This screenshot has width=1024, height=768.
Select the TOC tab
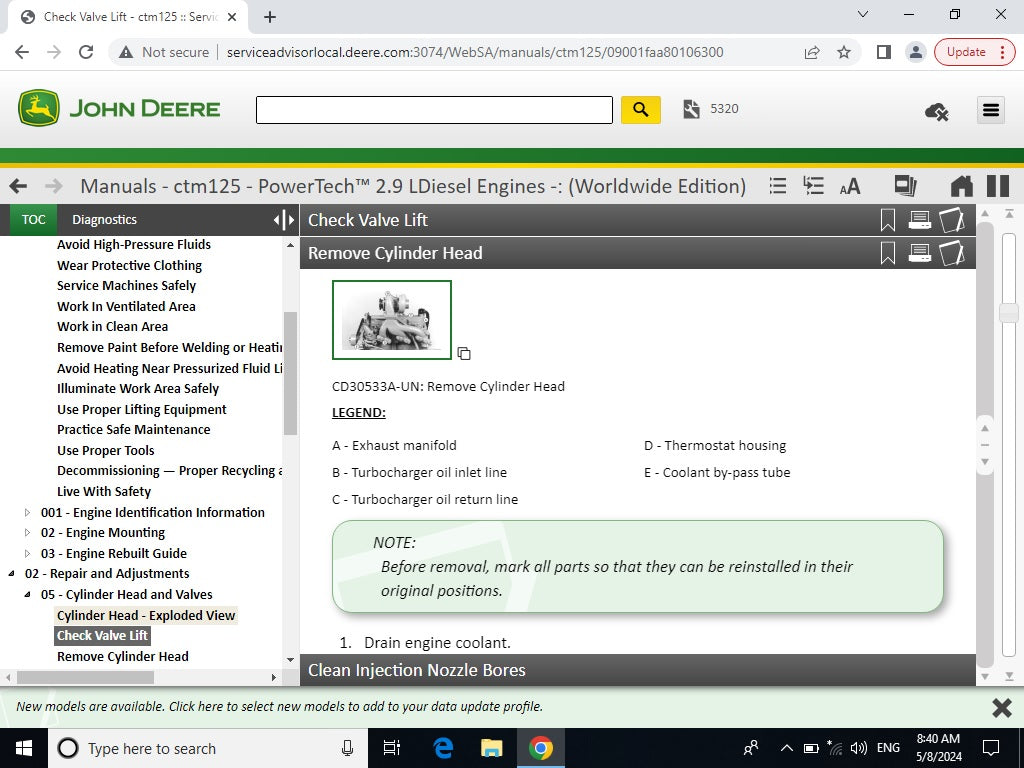click(x=34, y=220)
